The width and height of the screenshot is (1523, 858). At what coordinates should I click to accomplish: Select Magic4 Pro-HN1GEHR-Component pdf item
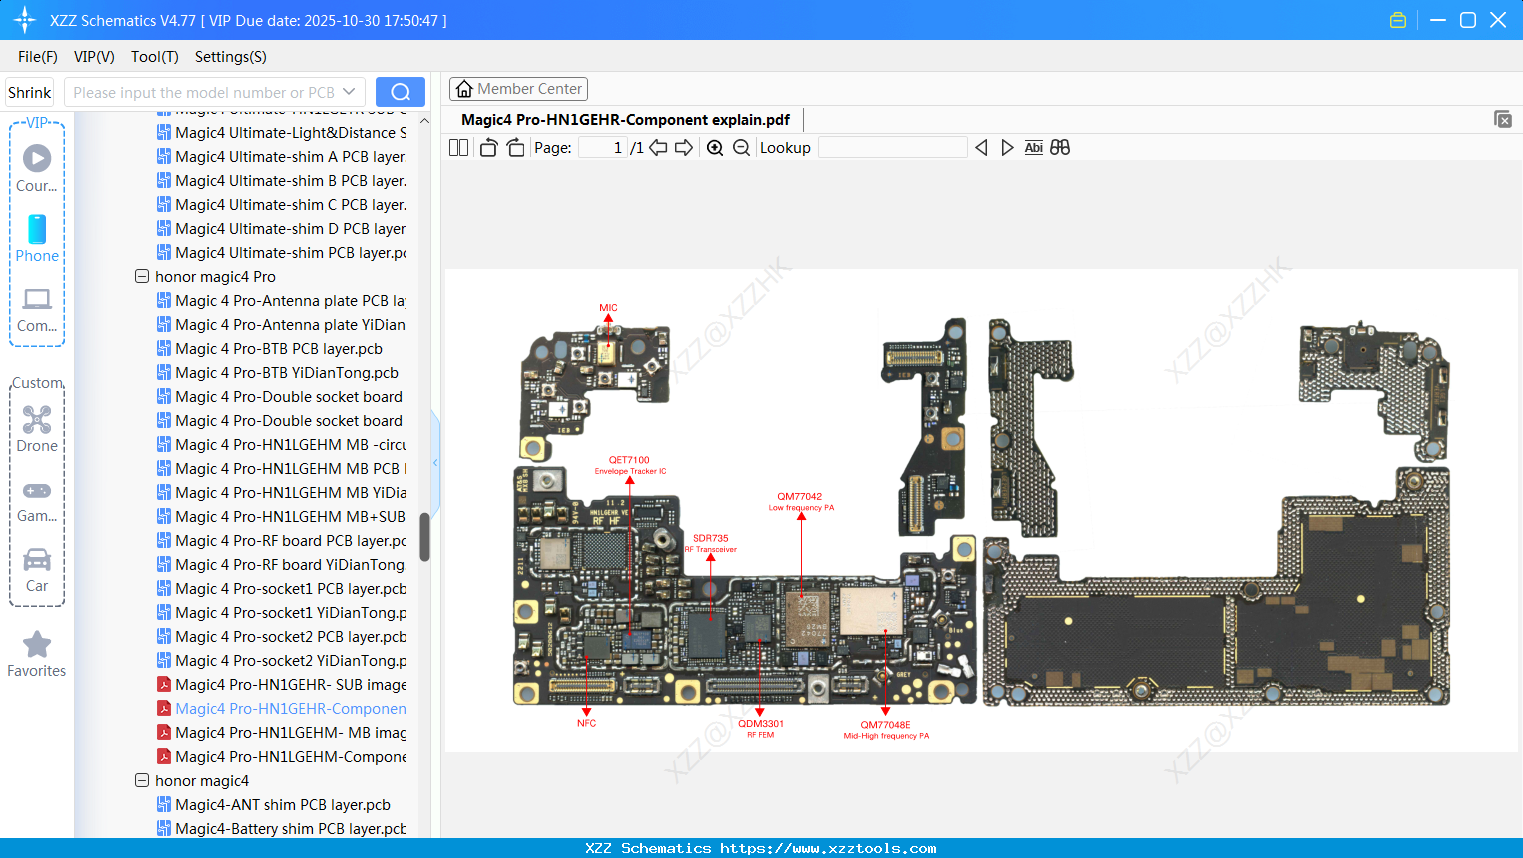[291, 709]
